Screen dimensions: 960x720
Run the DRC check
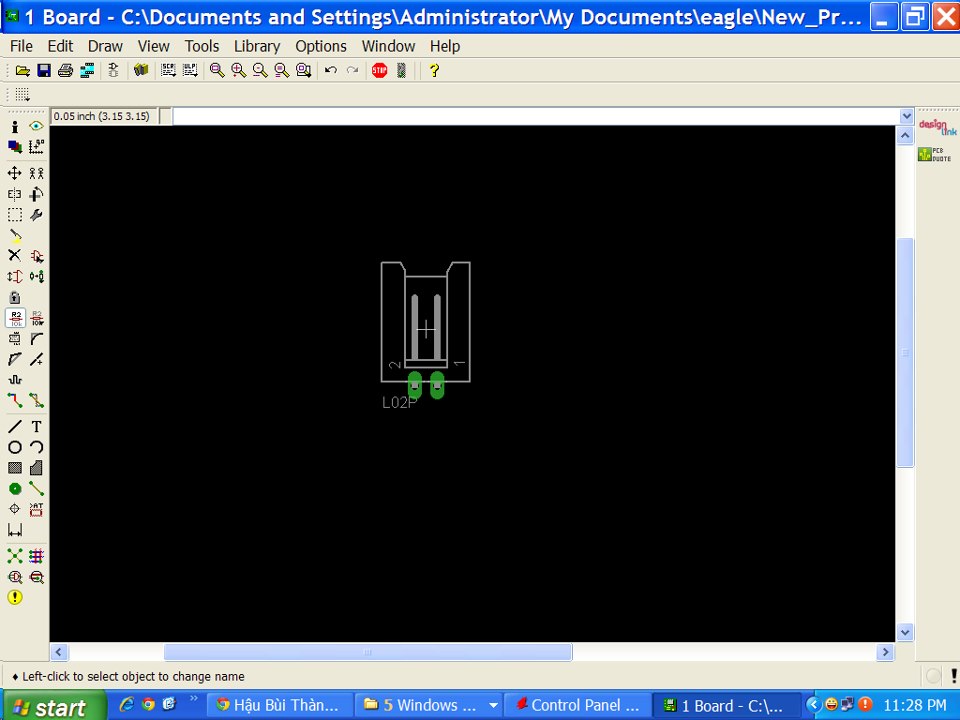click(36, 577)
